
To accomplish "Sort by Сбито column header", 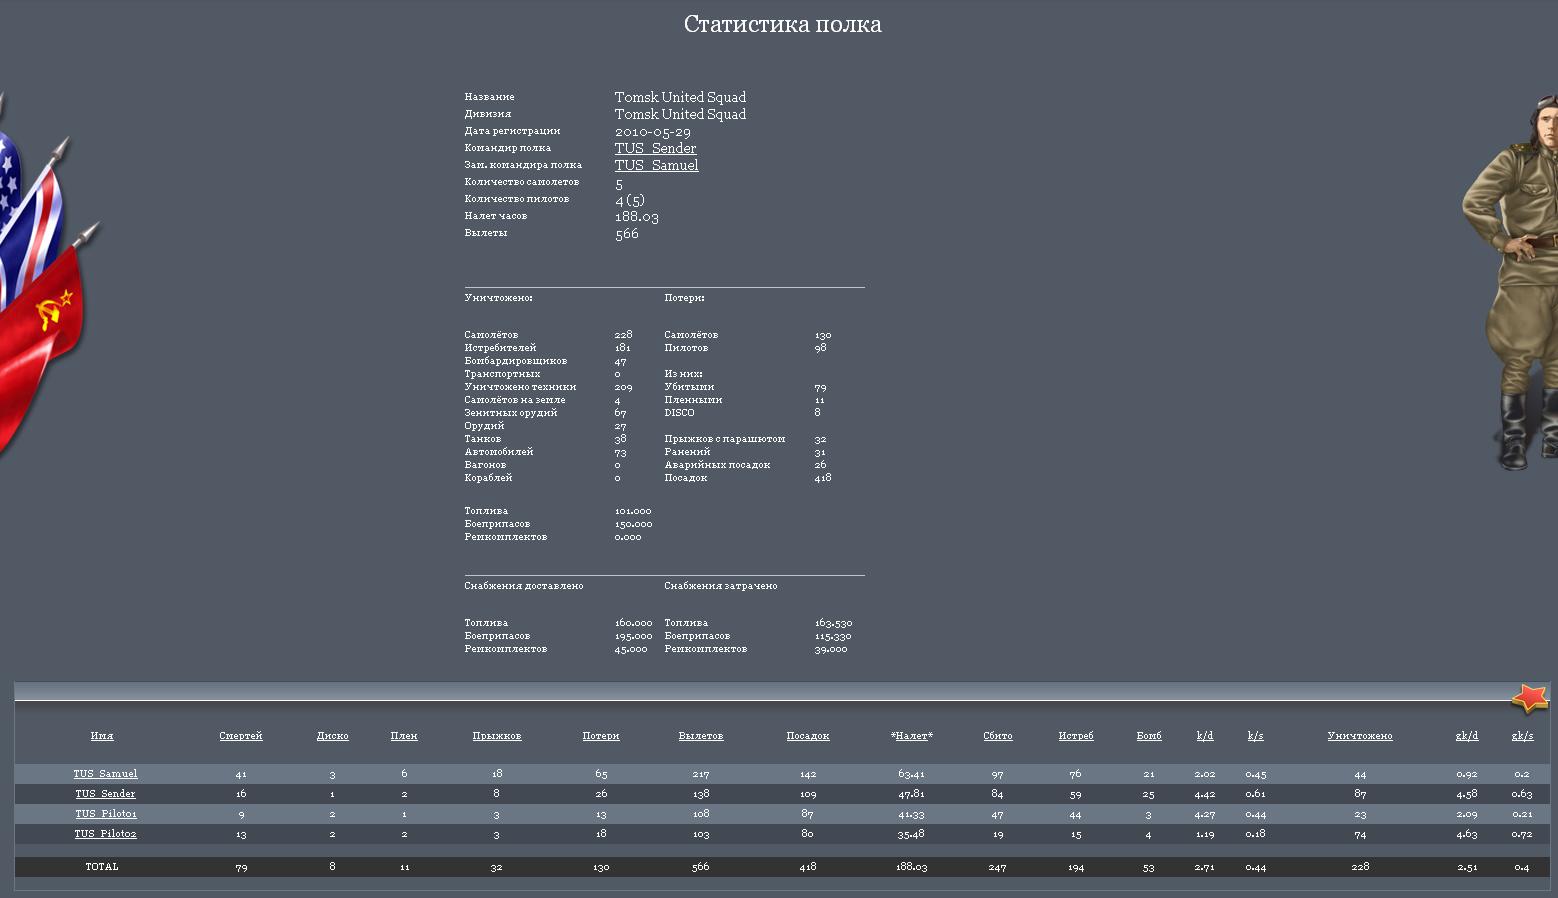I will click(x=998, y=736).
